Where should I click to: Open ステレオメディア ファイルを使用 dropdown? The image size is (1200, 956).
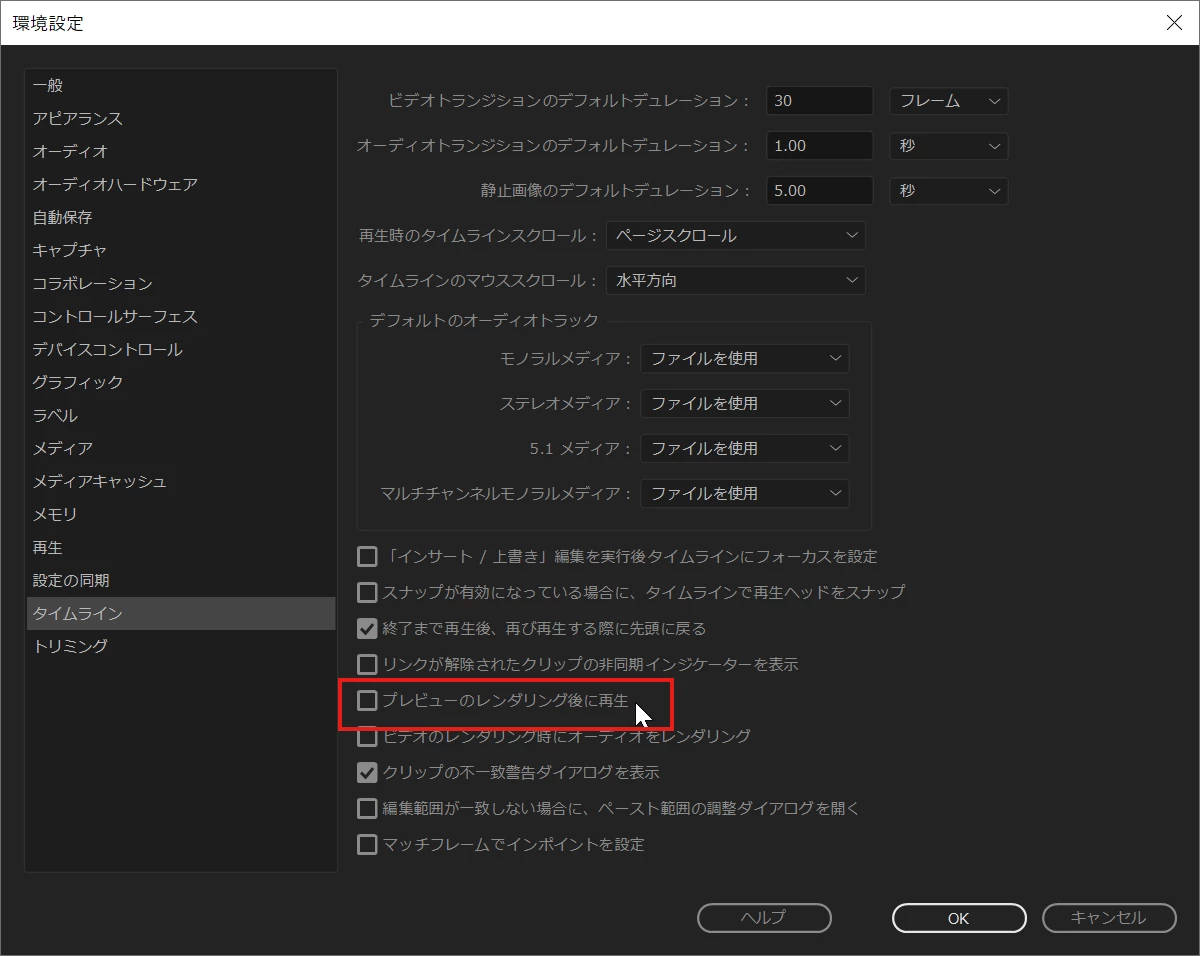coord(745,404)
